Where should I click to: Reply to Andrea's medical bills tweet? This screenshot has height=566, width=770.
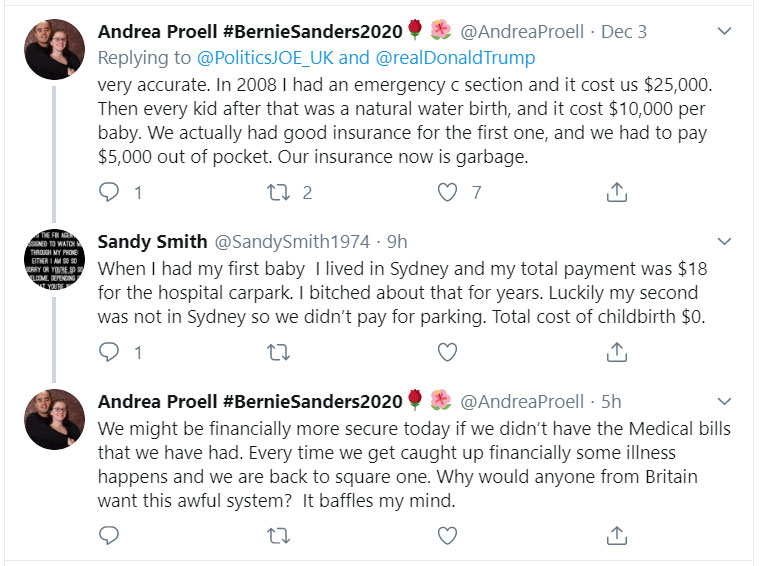point(109,537)
